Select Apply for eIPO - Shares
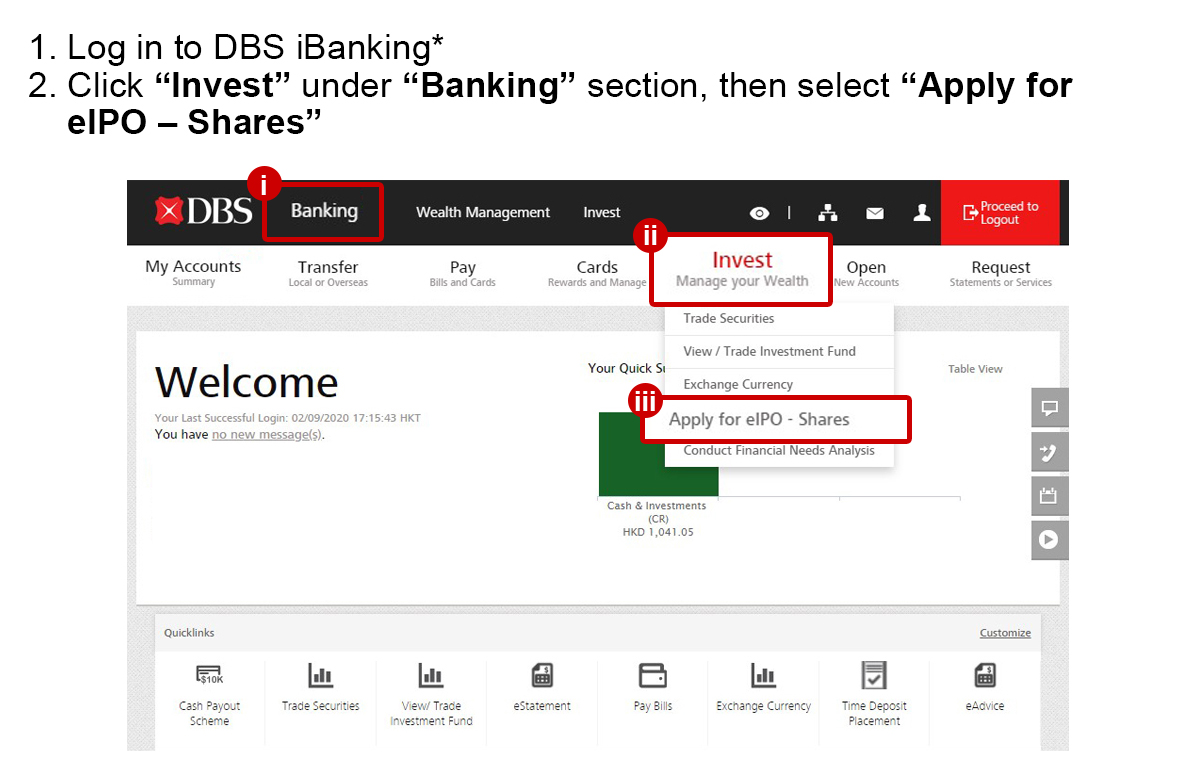Image resolution: width=1196 pixels, height=769 pixels. click(759, 420)
